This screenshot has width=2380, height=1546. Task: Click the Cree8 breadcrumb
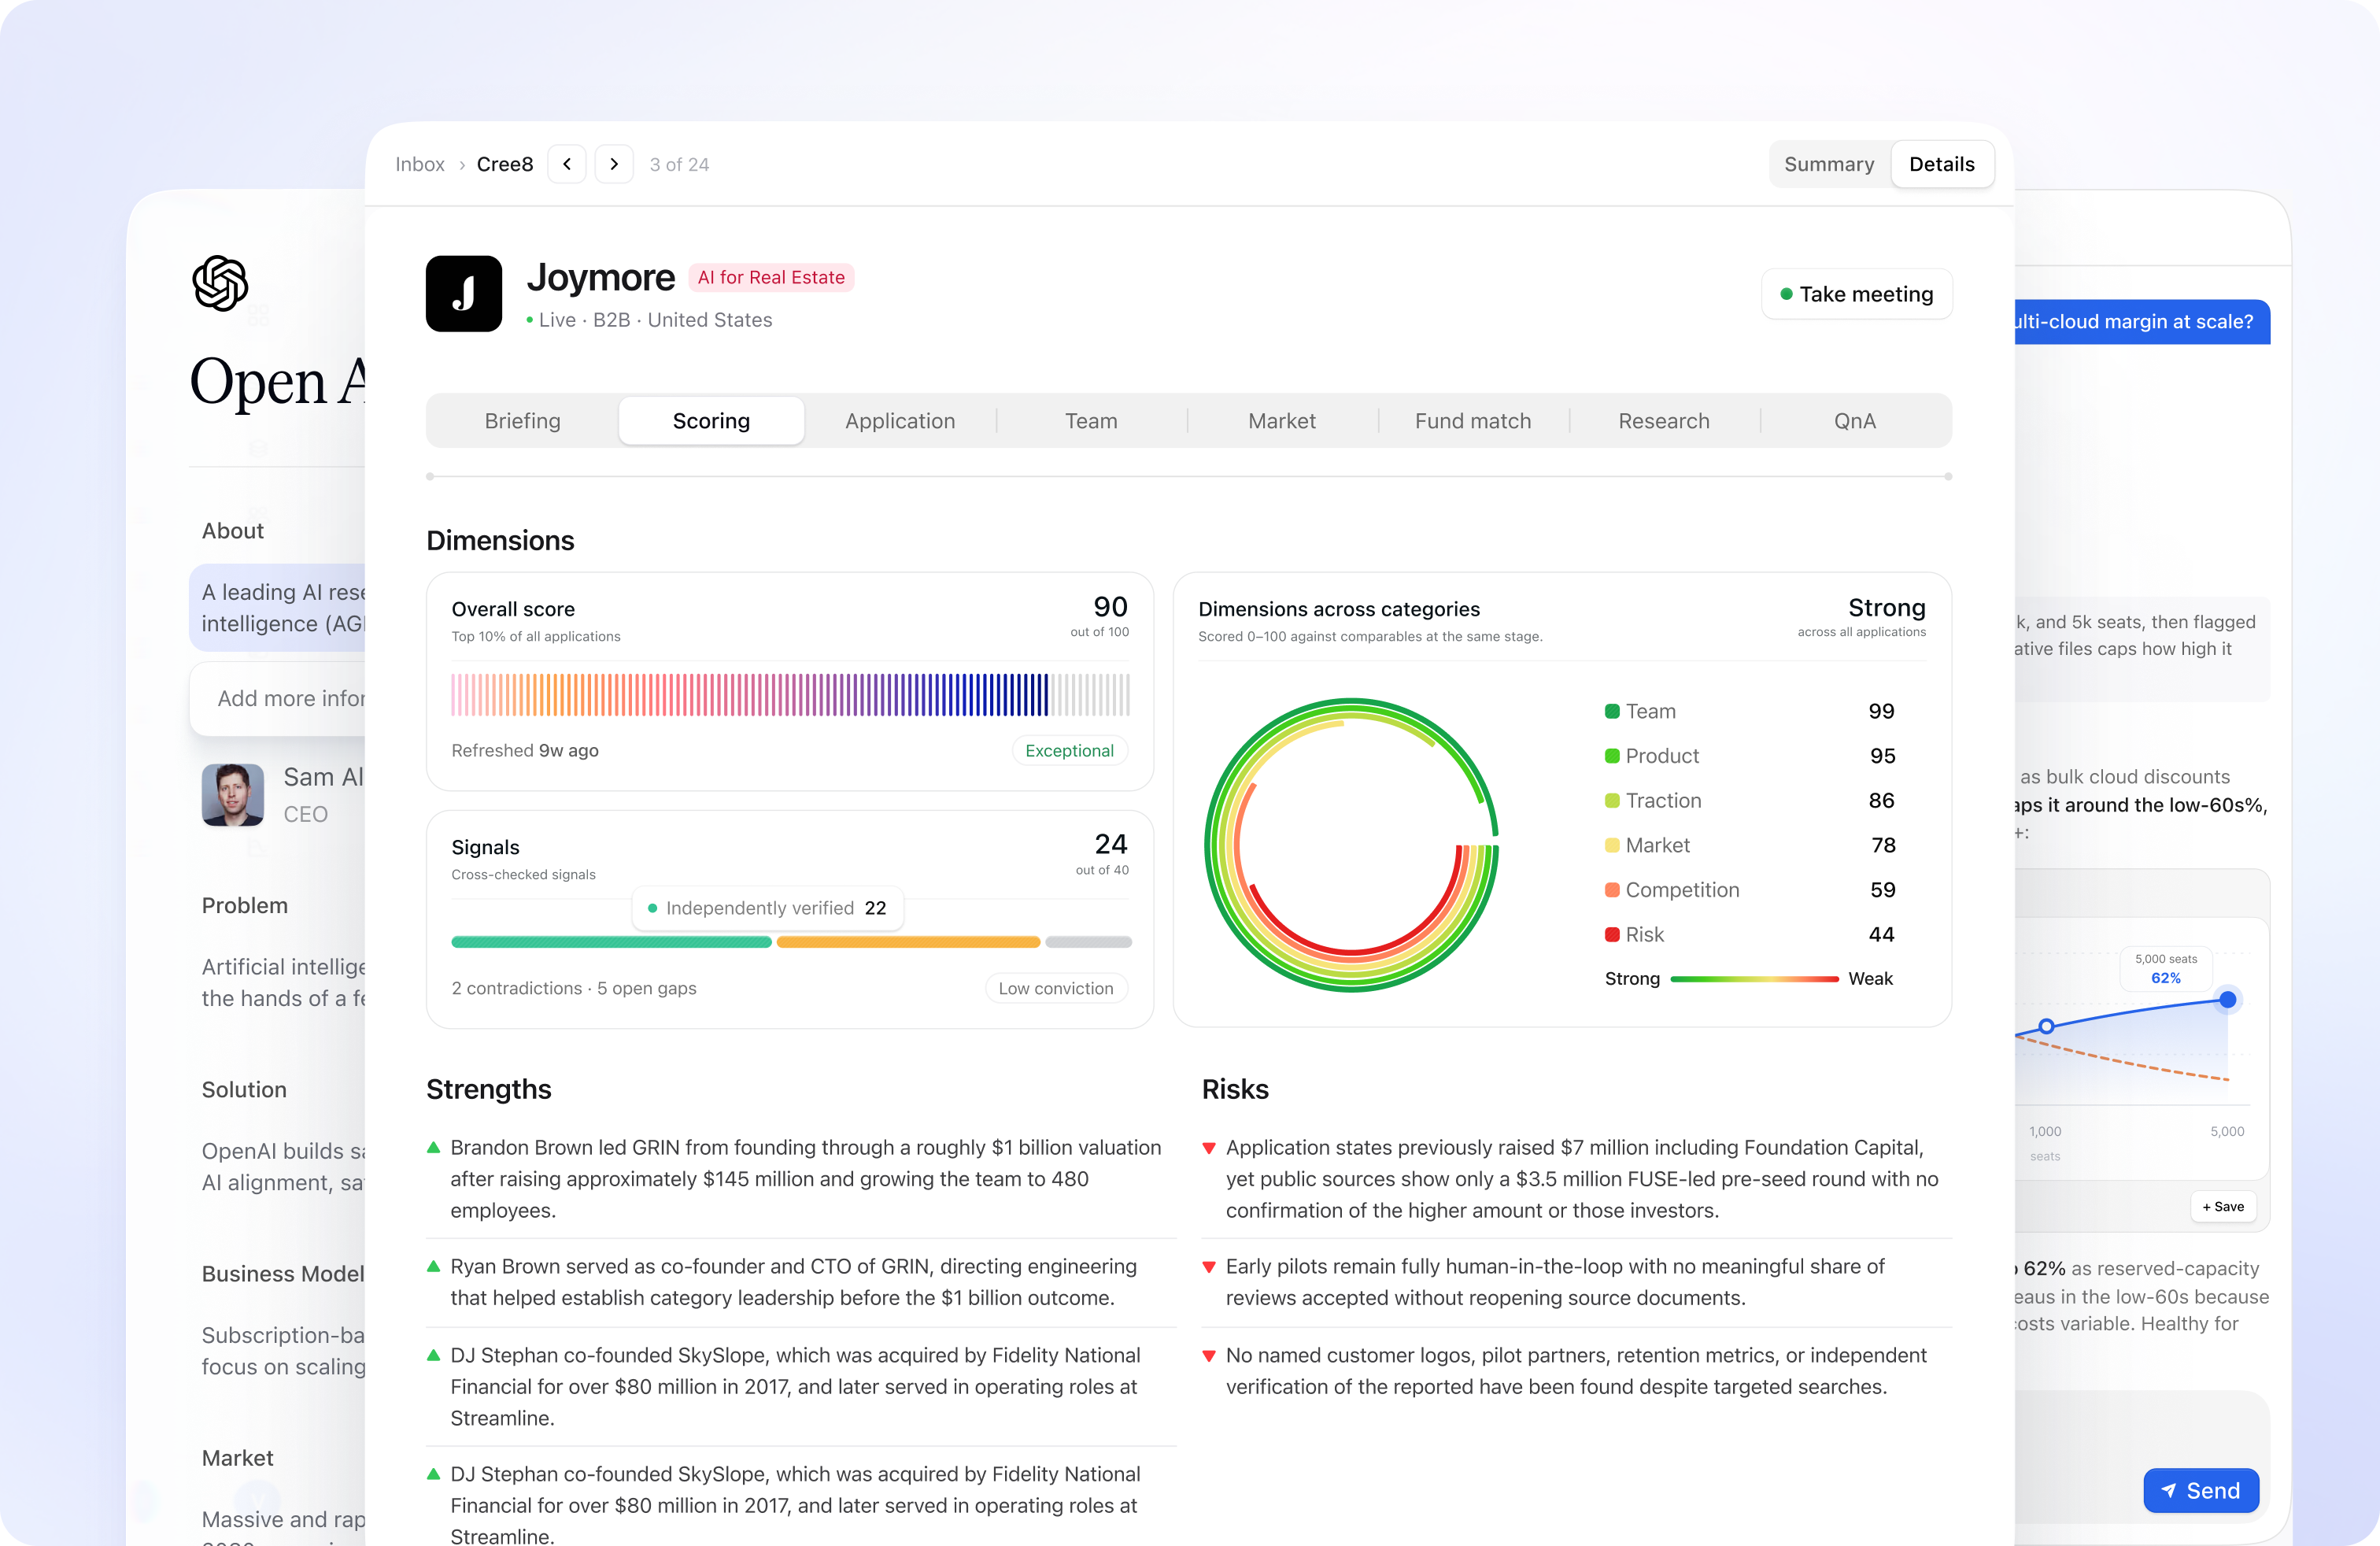[505, 164]
